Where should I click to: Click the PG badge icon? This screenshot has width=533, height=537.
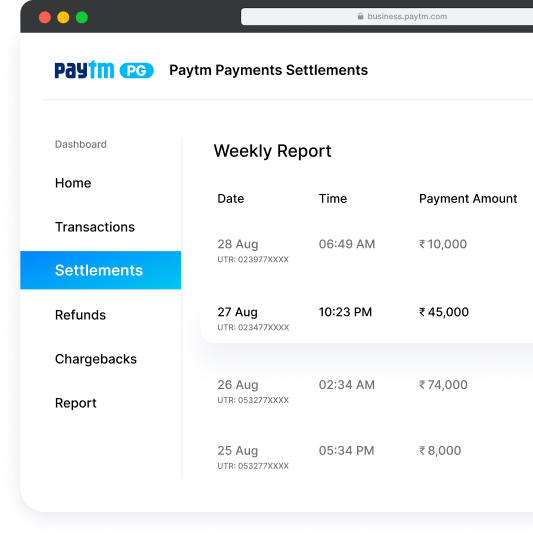pos(136,71)
